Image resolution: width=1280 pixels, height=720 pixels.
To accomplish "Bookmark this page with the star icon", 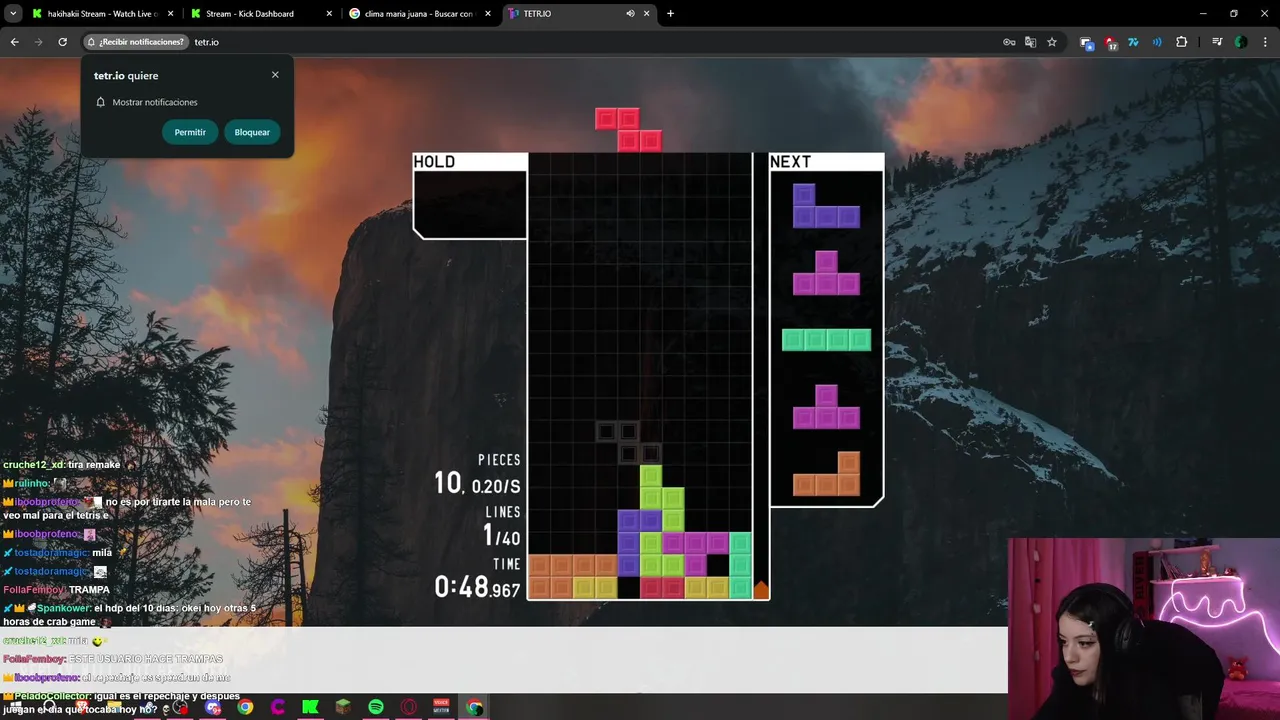I will point(1052,42).
